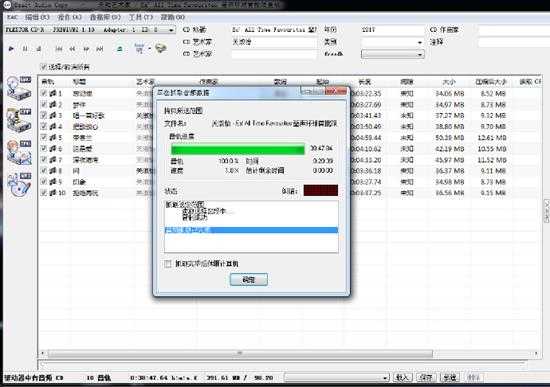Open the 编辑(E) Edit menu
This screenshot has width=550, height=387.
point(37,17)
